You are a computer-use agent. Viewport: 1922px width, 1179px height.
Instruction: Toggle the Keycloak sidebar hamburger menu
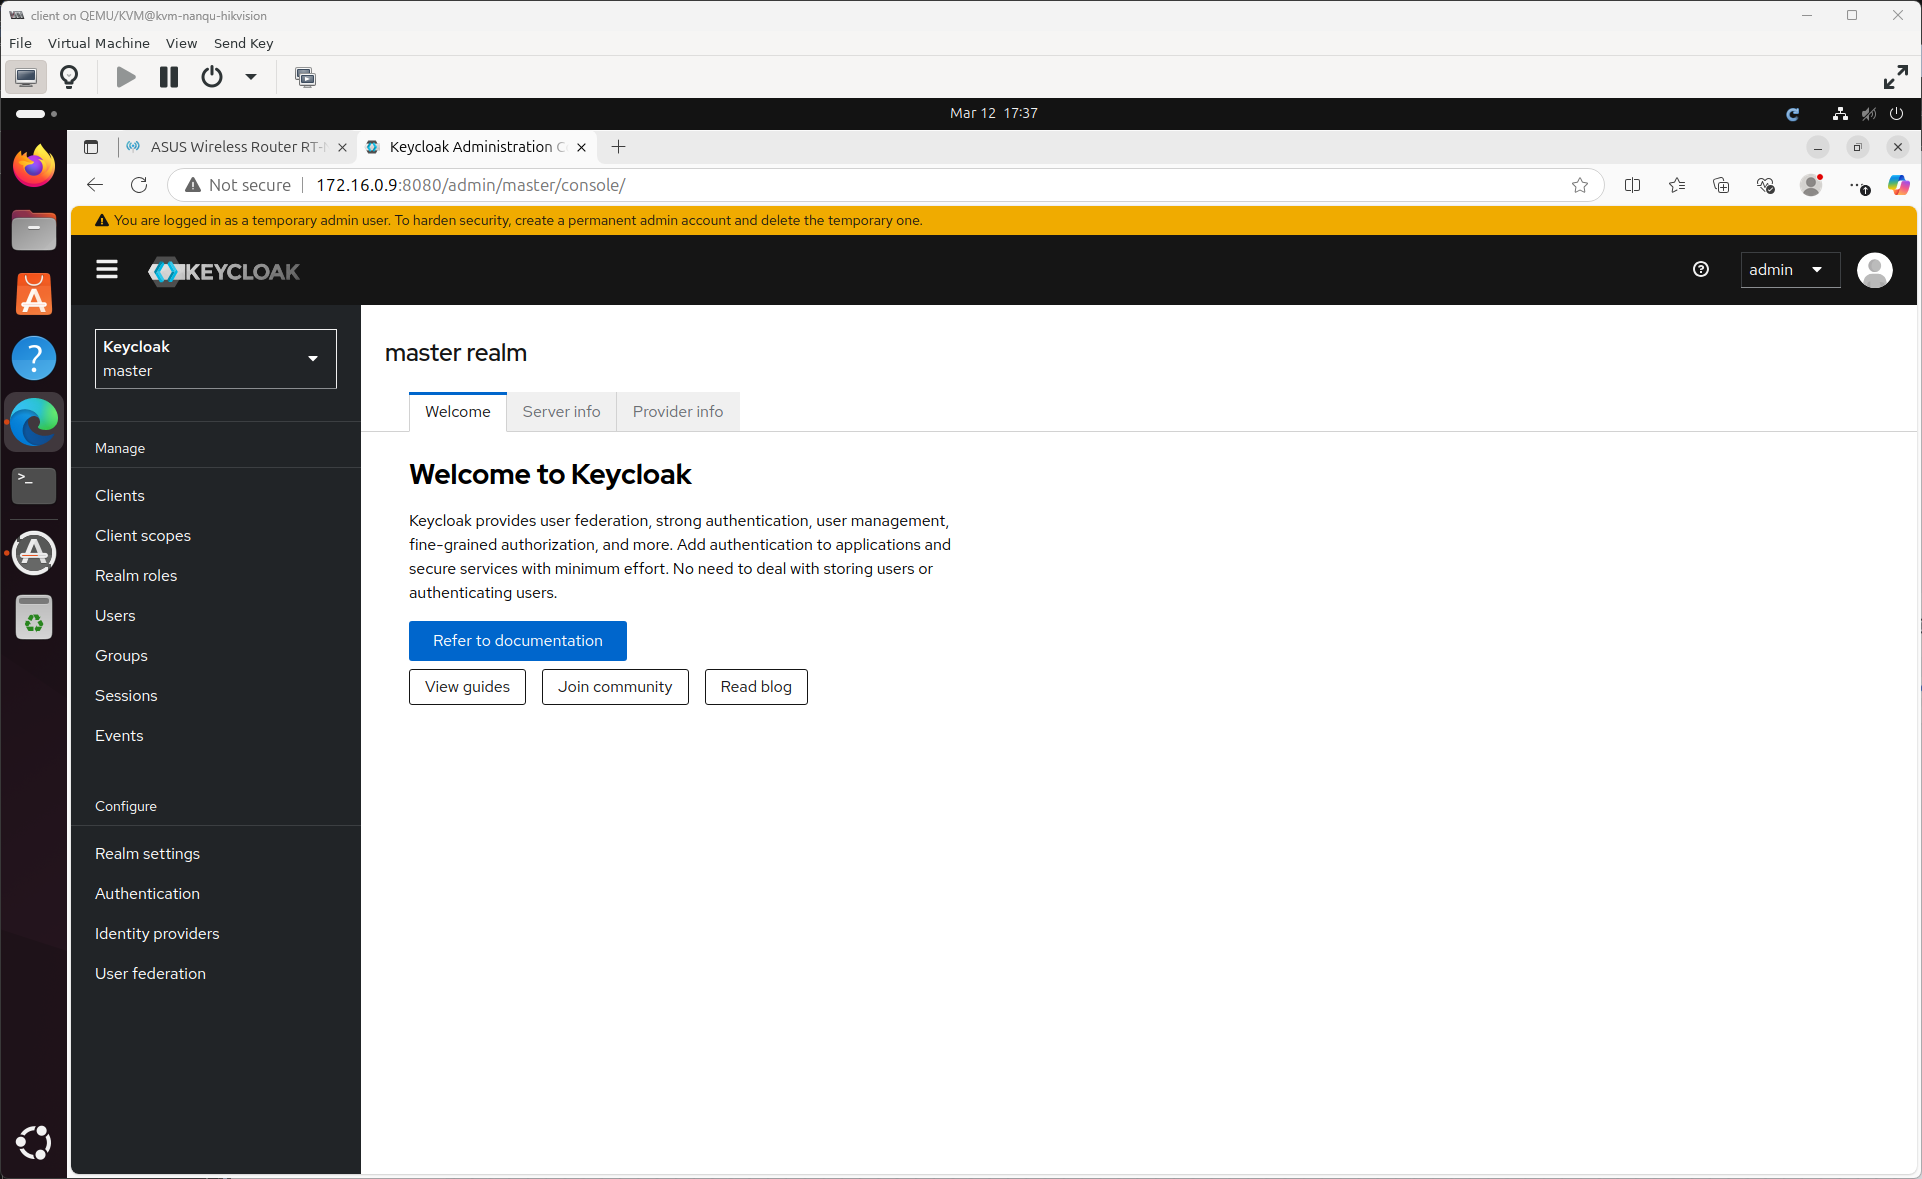click(x=107, y=270)
